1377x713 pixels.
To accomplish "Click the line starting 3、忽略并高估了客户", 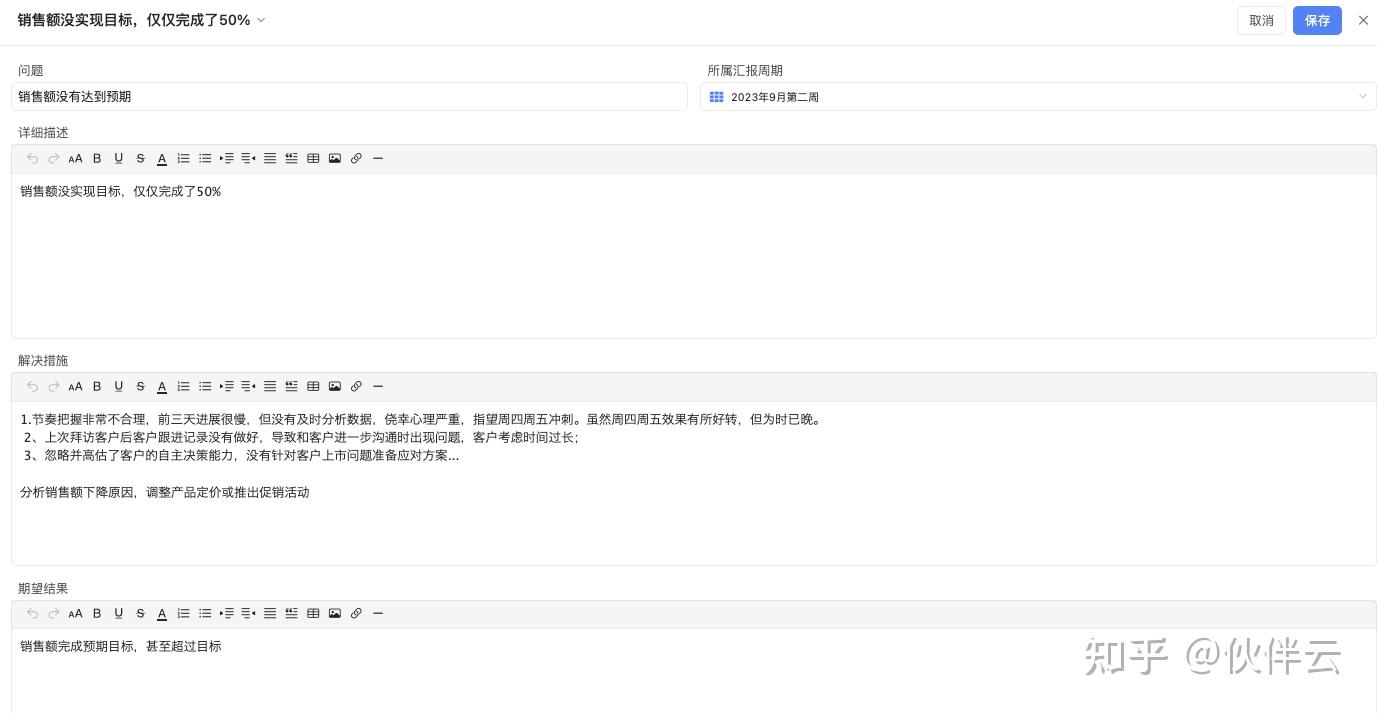I will 241,456.
